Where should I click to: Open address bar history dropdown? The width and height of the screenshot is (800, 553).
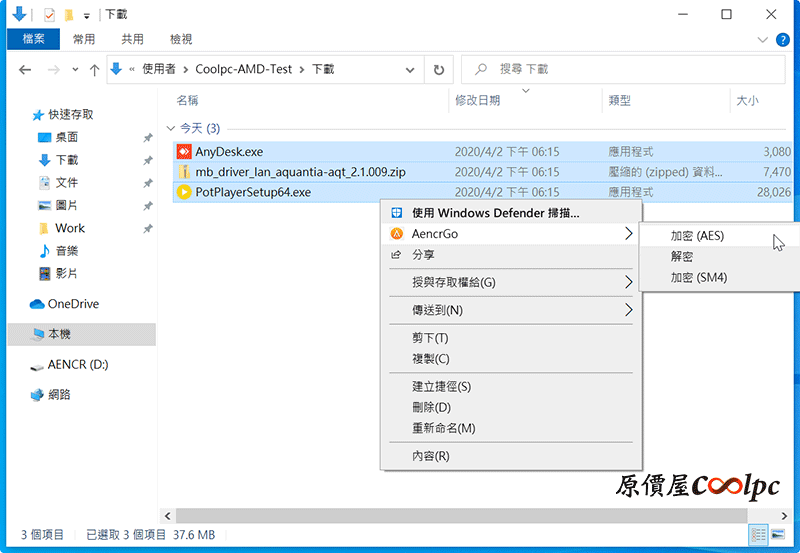409,70
